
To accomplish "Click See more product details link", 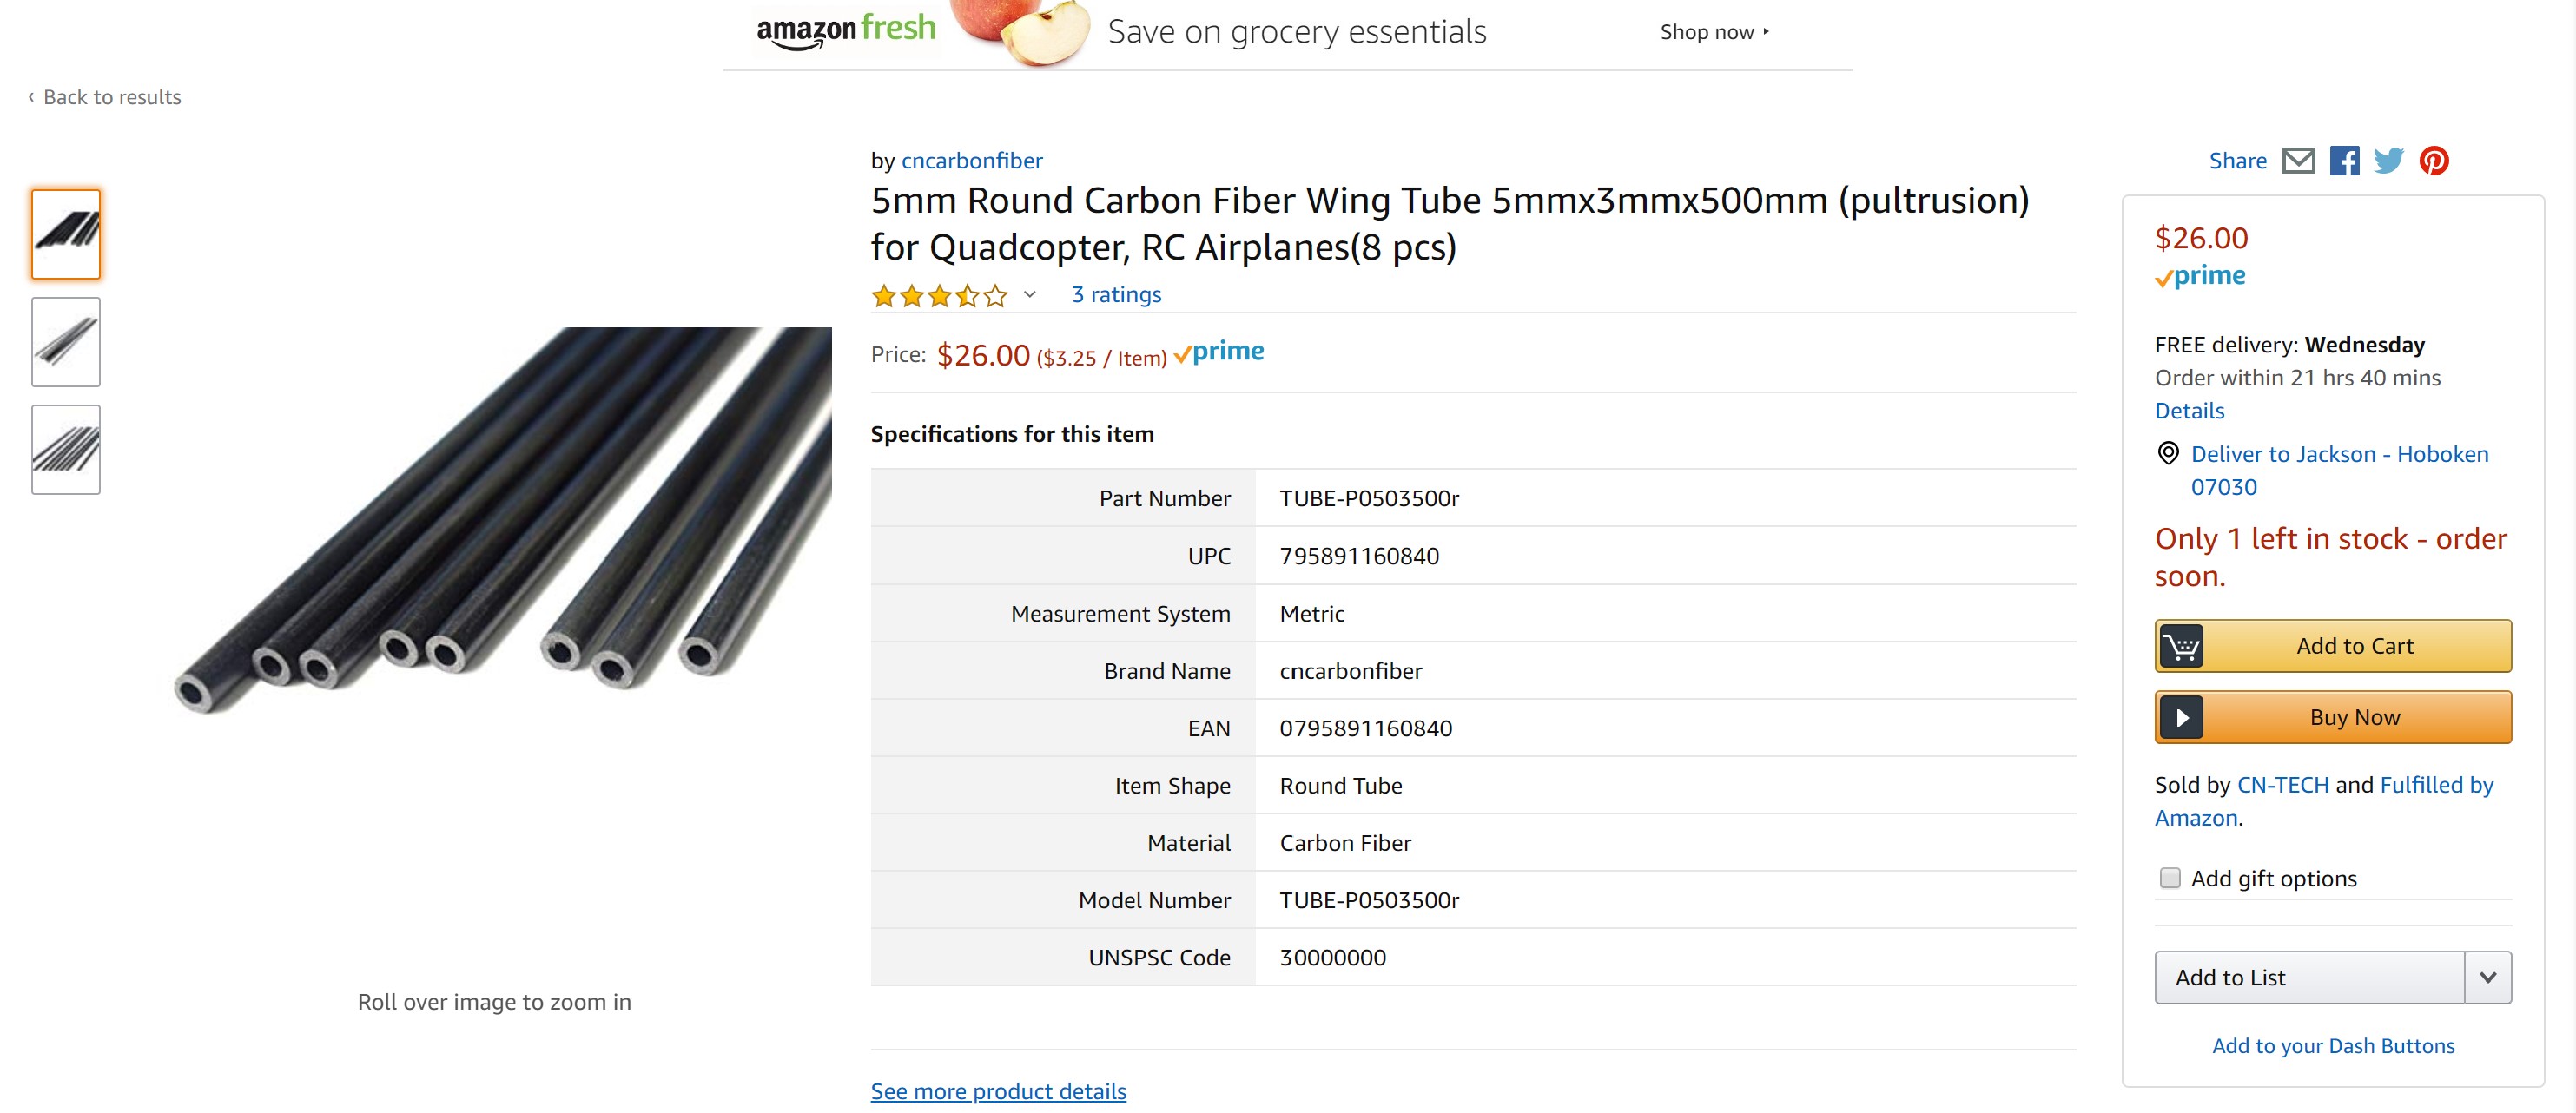I will point(998,1091).
